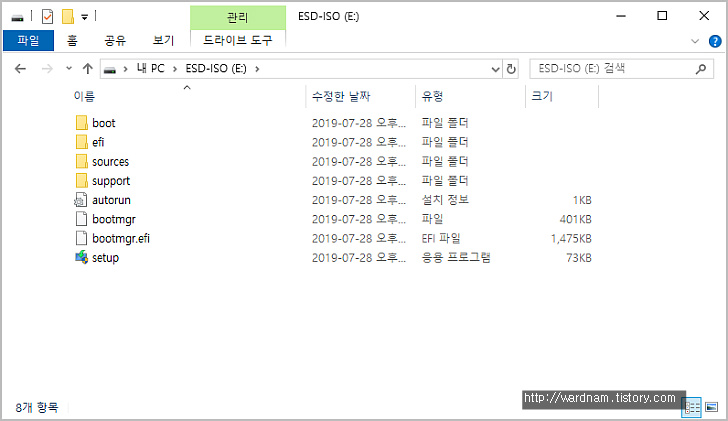This screenshot has width=728, height=421.
Task: Sort by 크기 column header
Action: (x=542, y=97)
